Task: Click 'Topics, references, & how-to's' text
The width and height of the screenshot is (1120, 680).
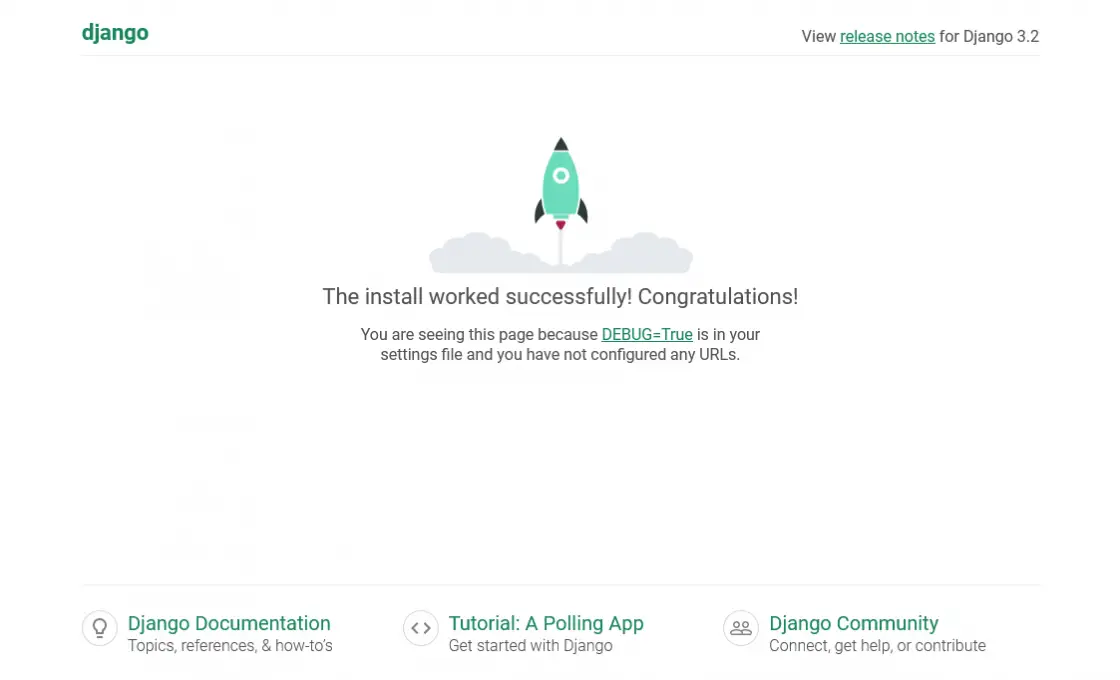Action: [230, 646]
